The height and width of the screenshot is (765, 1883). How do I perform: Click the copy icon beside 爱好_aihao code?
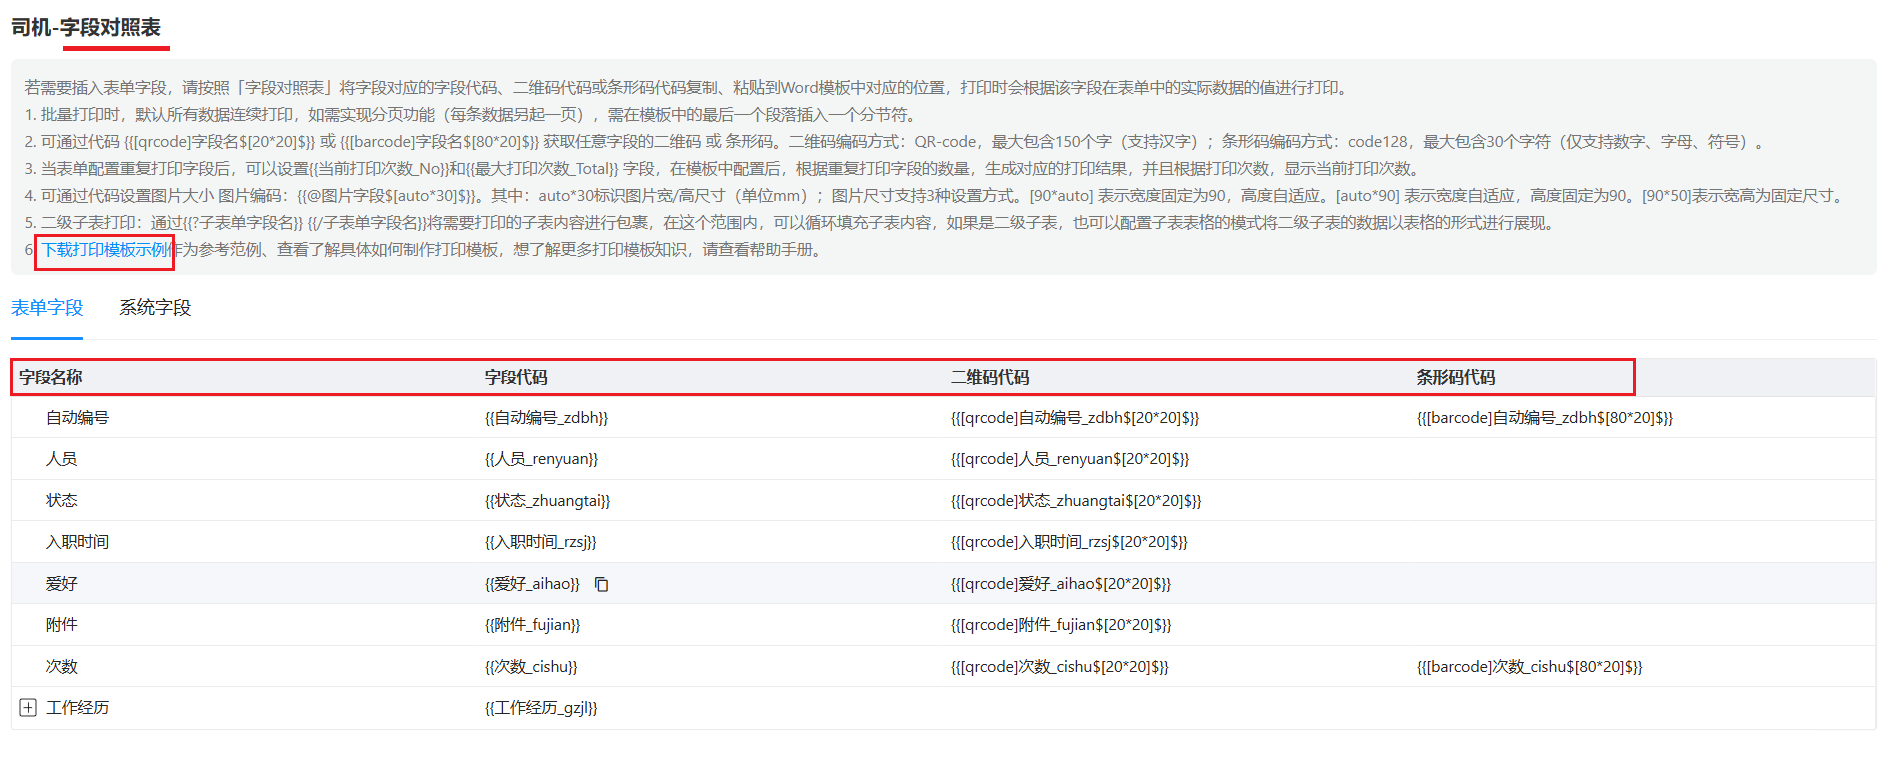click(601, 584)
